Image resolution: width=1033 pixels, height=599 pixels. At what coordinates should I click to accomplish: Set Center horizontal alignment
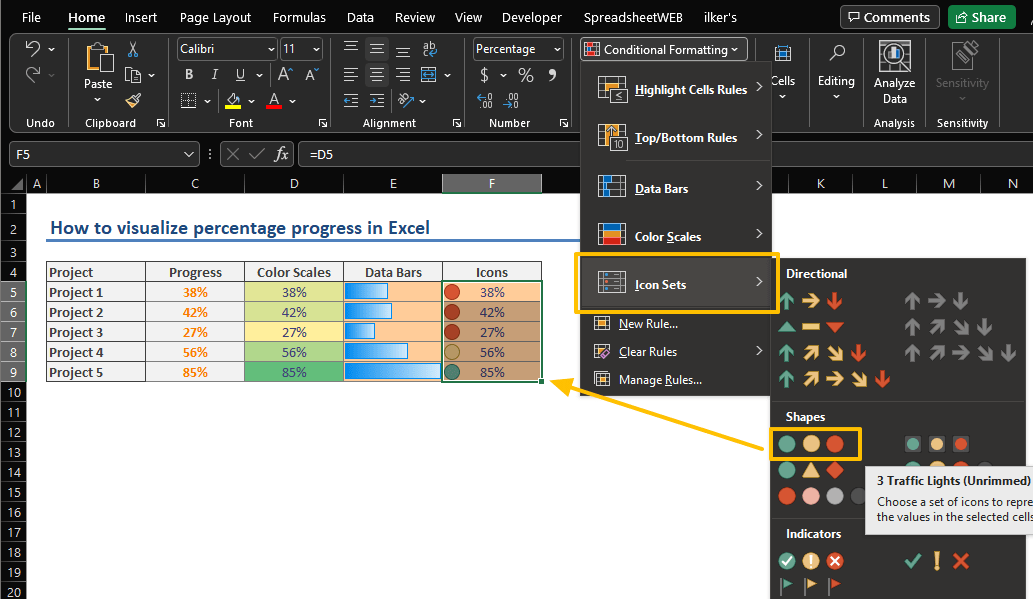pyautogui.click(x=377, y=75)
